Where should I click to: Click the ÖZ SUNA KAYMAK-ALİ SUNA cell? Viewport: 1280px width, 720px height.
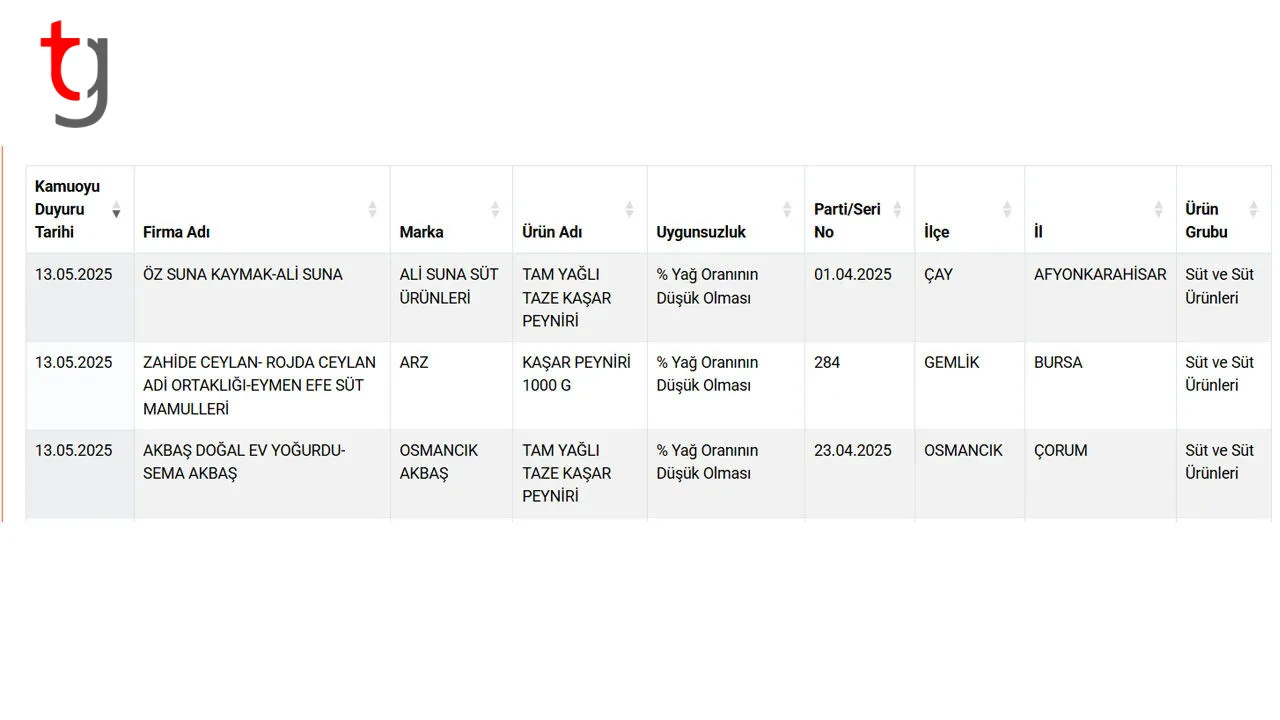coord(262,298)
